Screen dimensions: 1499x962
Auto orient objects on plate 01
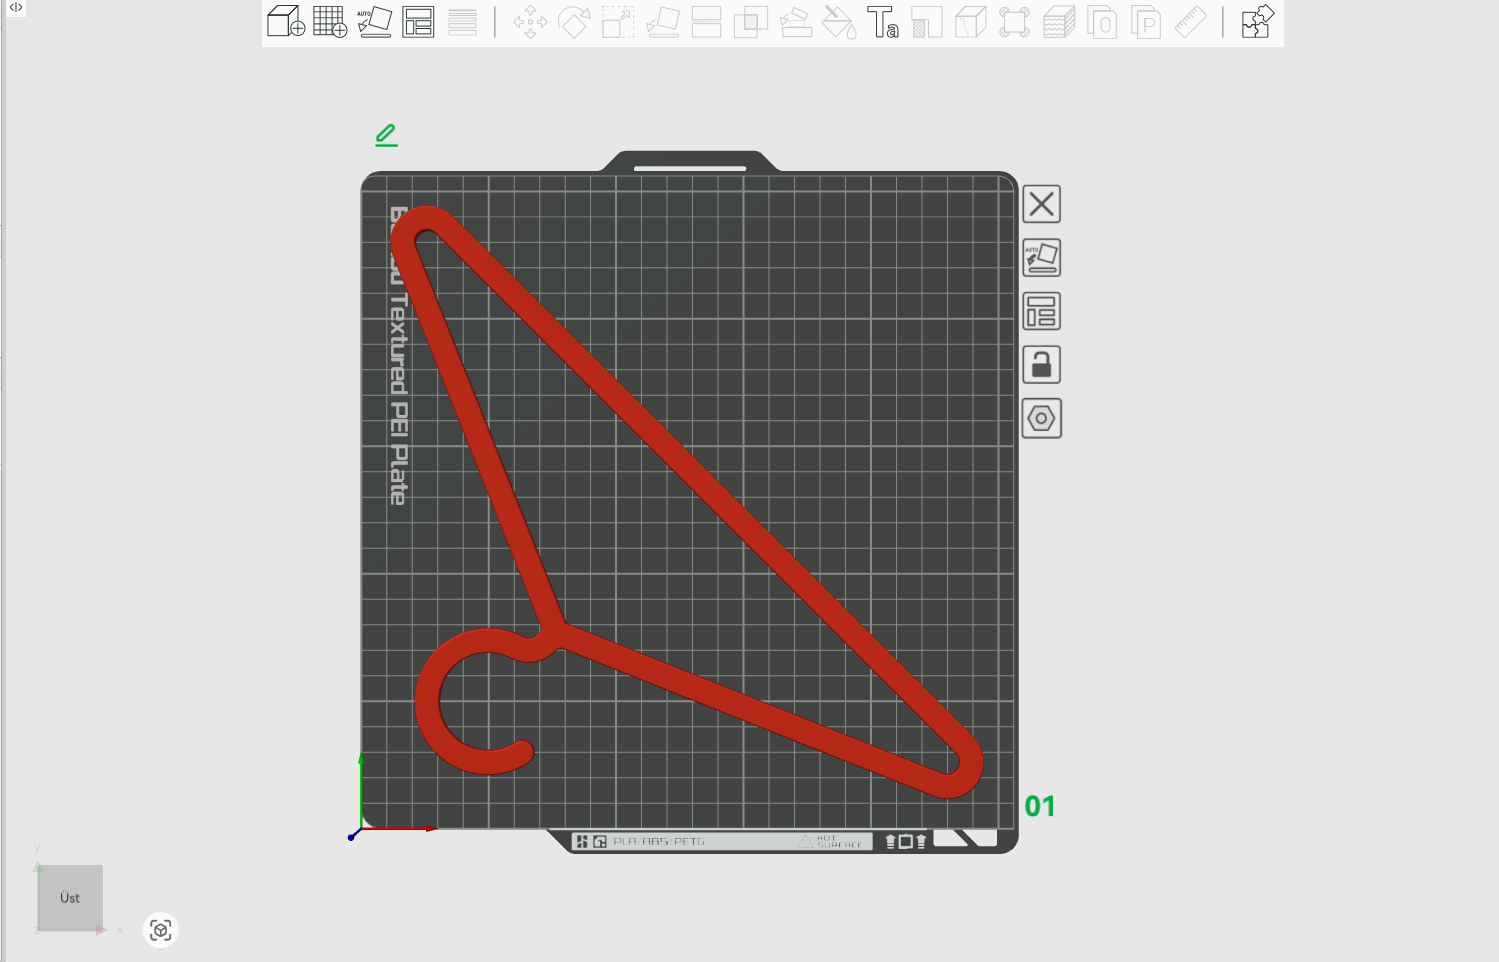point(1041,258)
